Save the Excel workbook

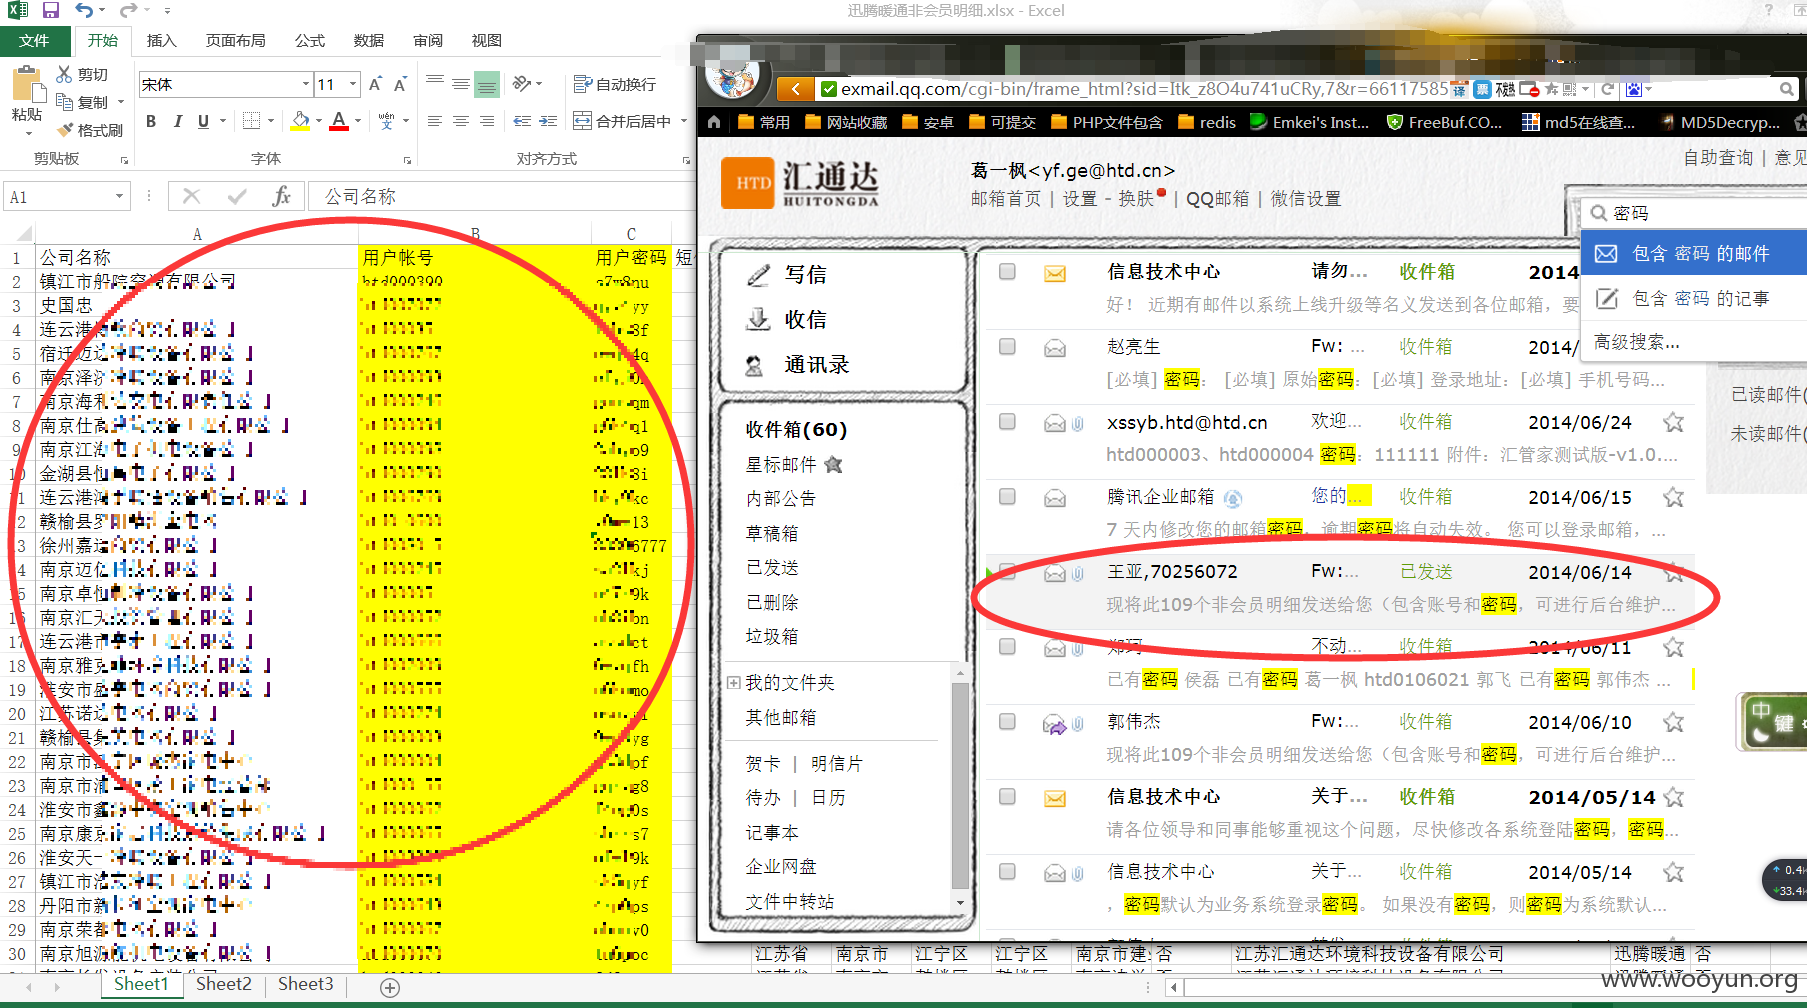point(50,11)
